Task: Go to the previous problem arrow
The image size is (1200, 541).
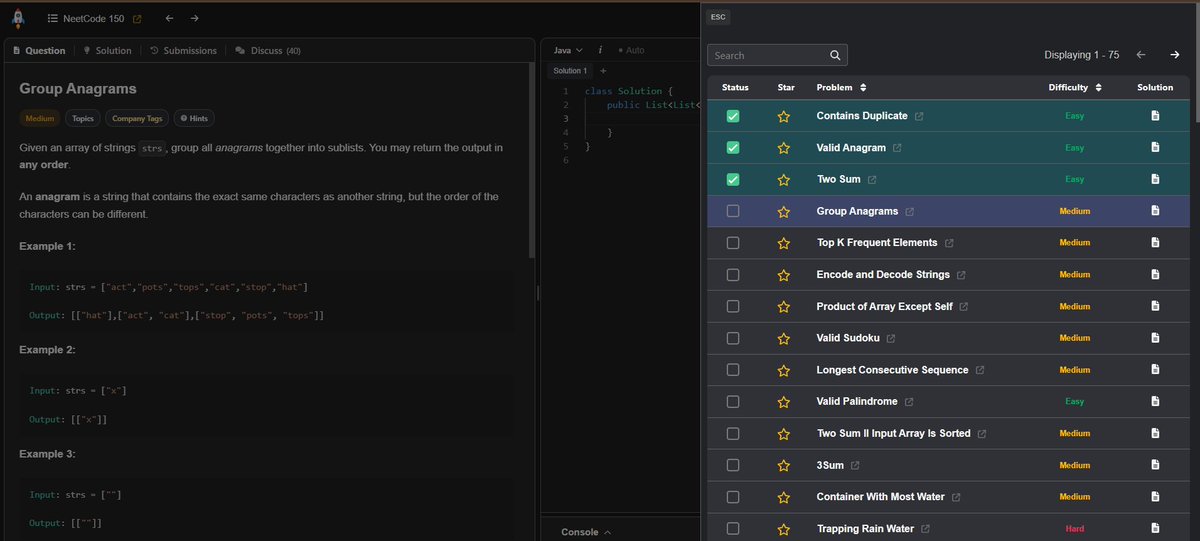Action: (169, 18)
